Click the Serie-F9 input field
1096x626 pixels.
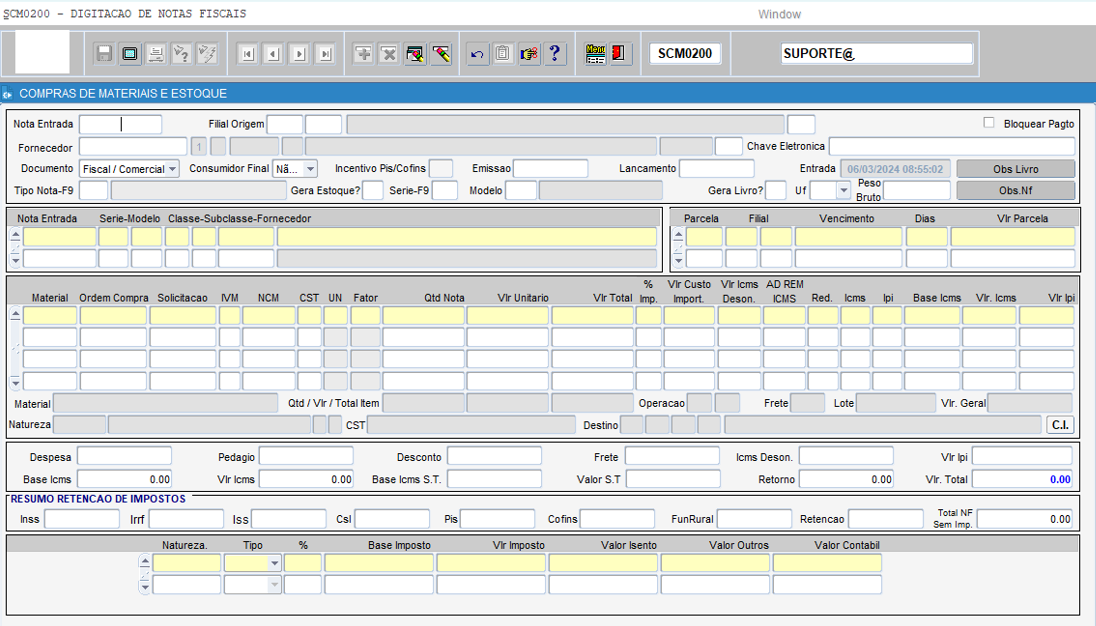pos(445,190)
